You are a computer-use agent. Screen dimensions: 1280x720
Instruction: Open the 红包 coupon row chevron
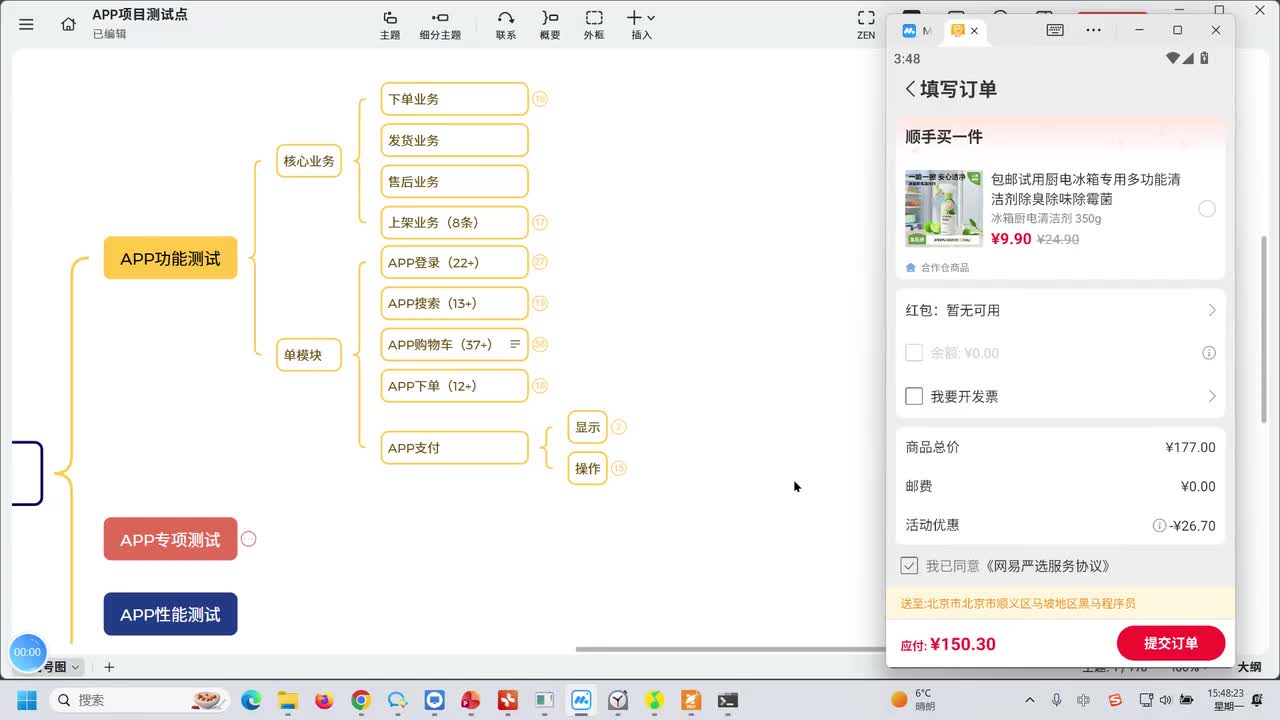(1211, 310)
